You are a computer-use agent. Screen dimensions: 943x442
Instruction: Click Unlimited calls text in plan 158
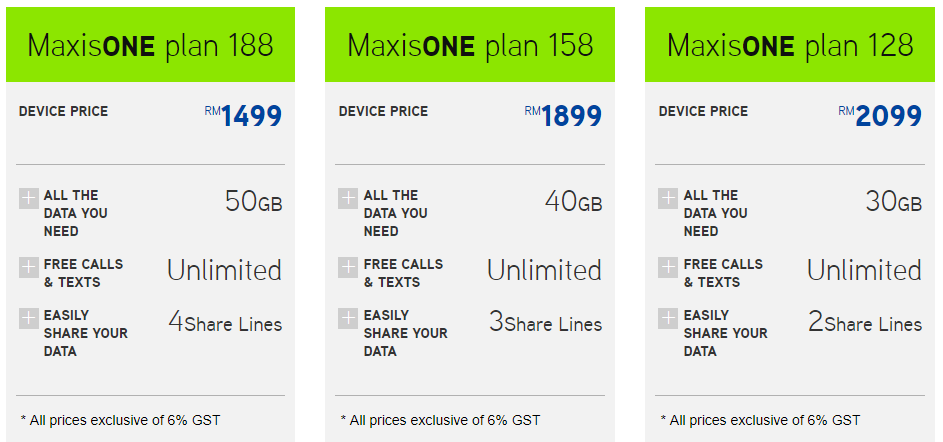pyautogui.click(x=544, y=270)
